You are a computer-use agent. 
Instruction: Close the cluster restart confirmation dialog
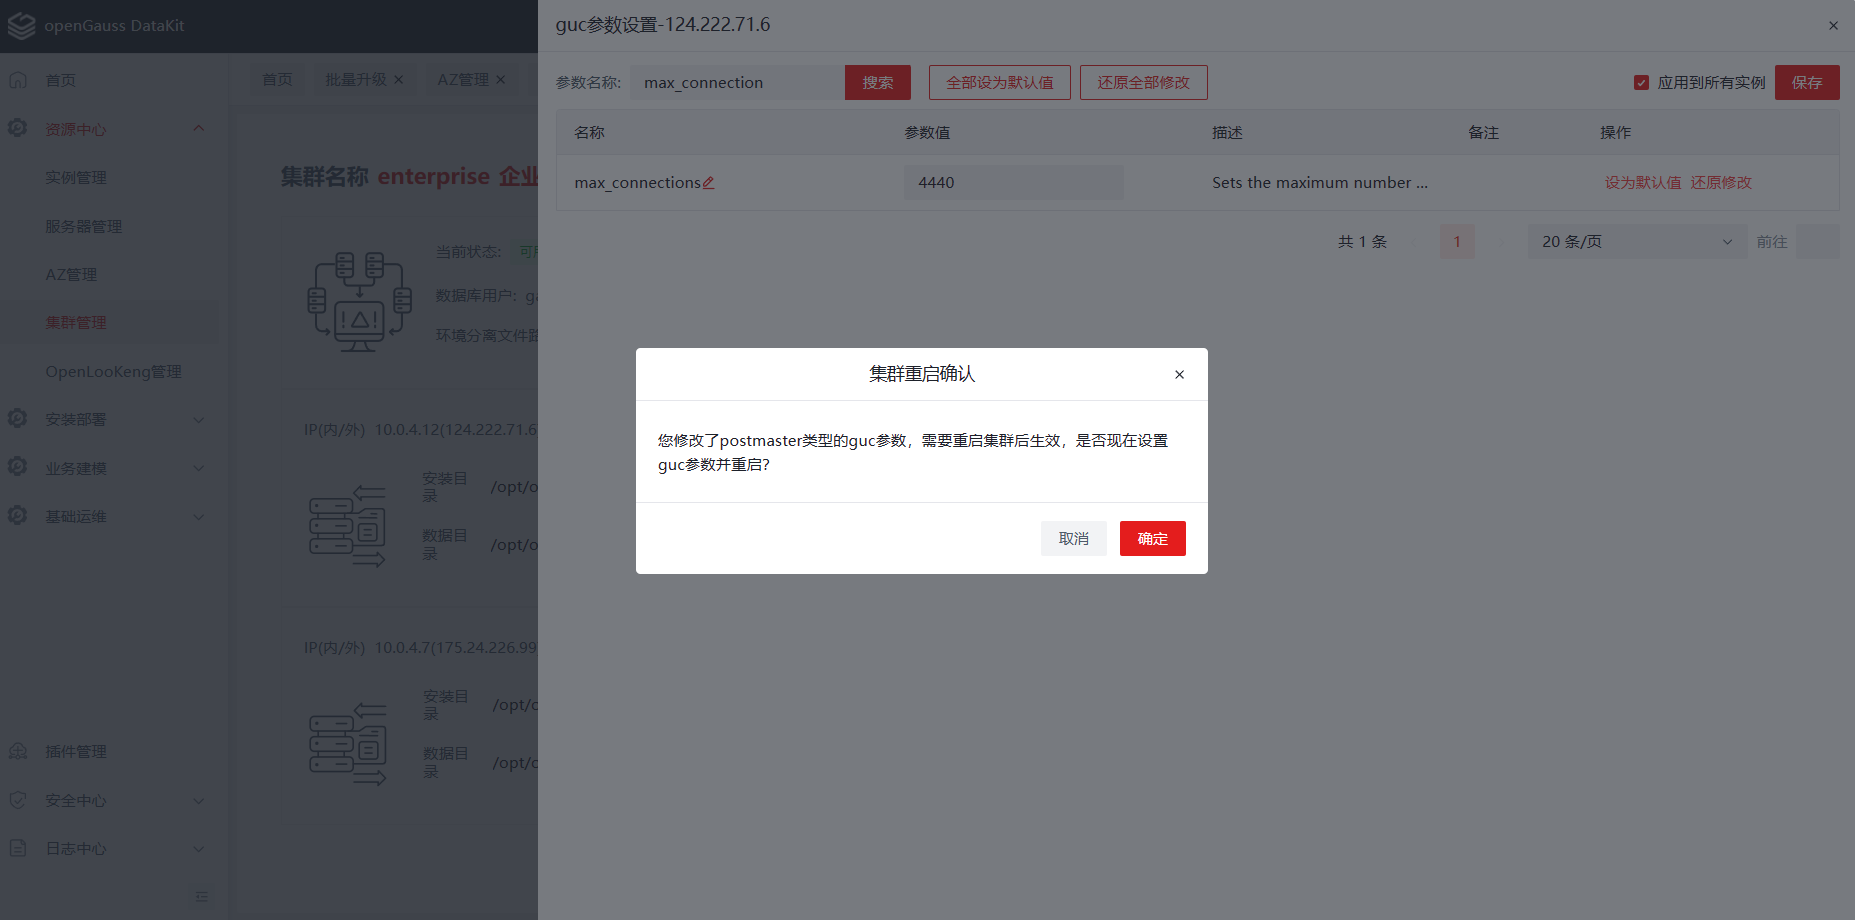point(1179,374)
